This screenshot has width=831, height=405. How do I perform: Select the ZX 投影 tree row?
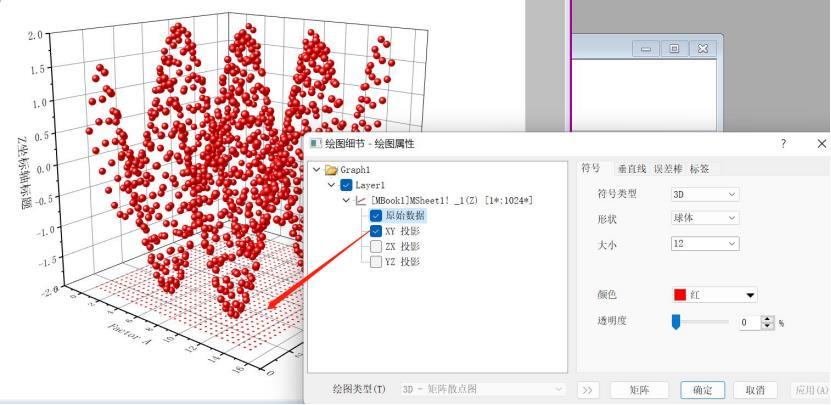click(x=403, y=246)
